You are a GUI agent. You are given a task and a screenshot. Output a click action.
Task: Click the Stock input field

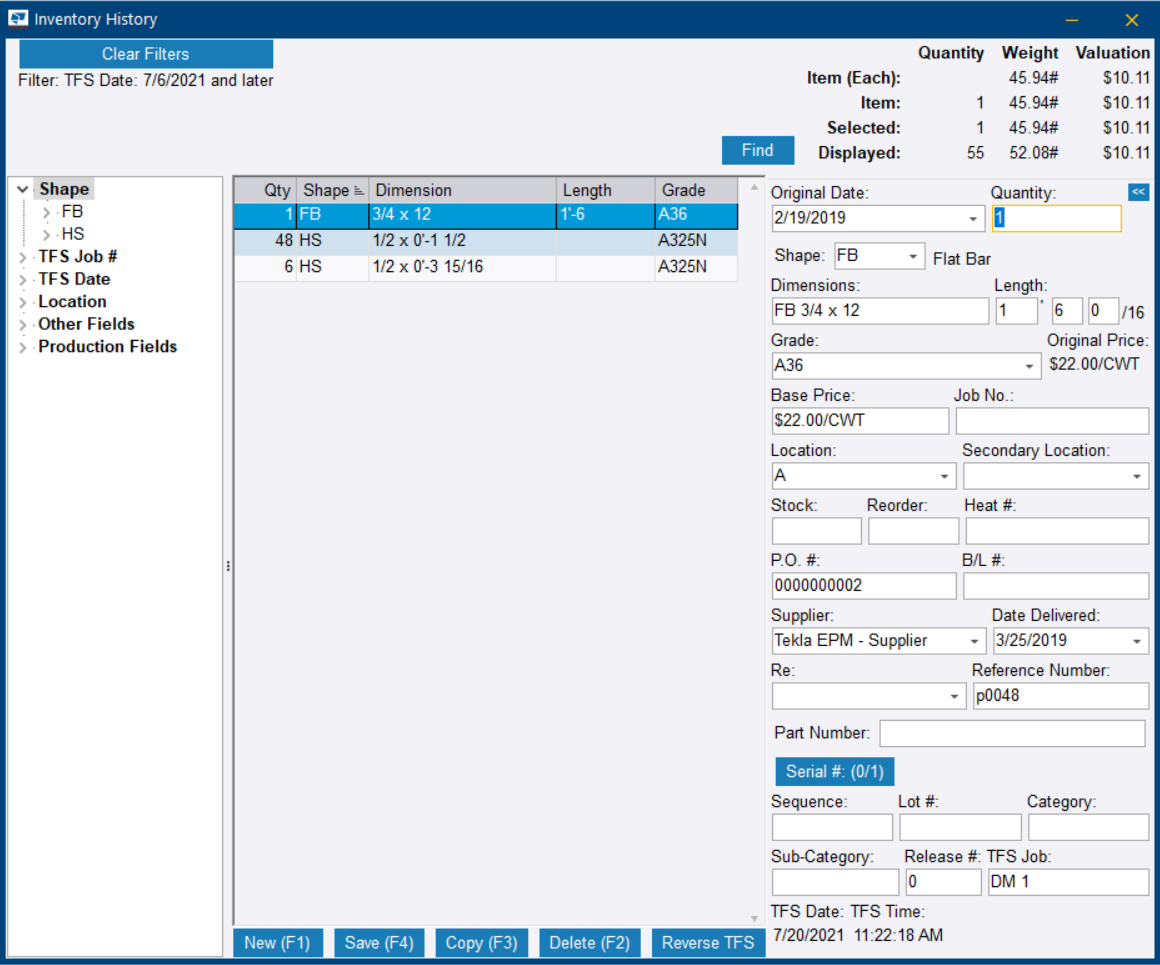pos(817,531)
